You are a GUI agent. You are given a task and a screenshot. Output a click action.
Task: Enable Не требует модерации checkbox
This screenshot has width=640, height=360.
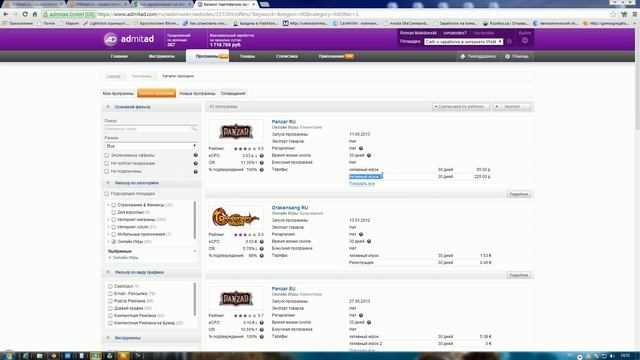(107, 163)
